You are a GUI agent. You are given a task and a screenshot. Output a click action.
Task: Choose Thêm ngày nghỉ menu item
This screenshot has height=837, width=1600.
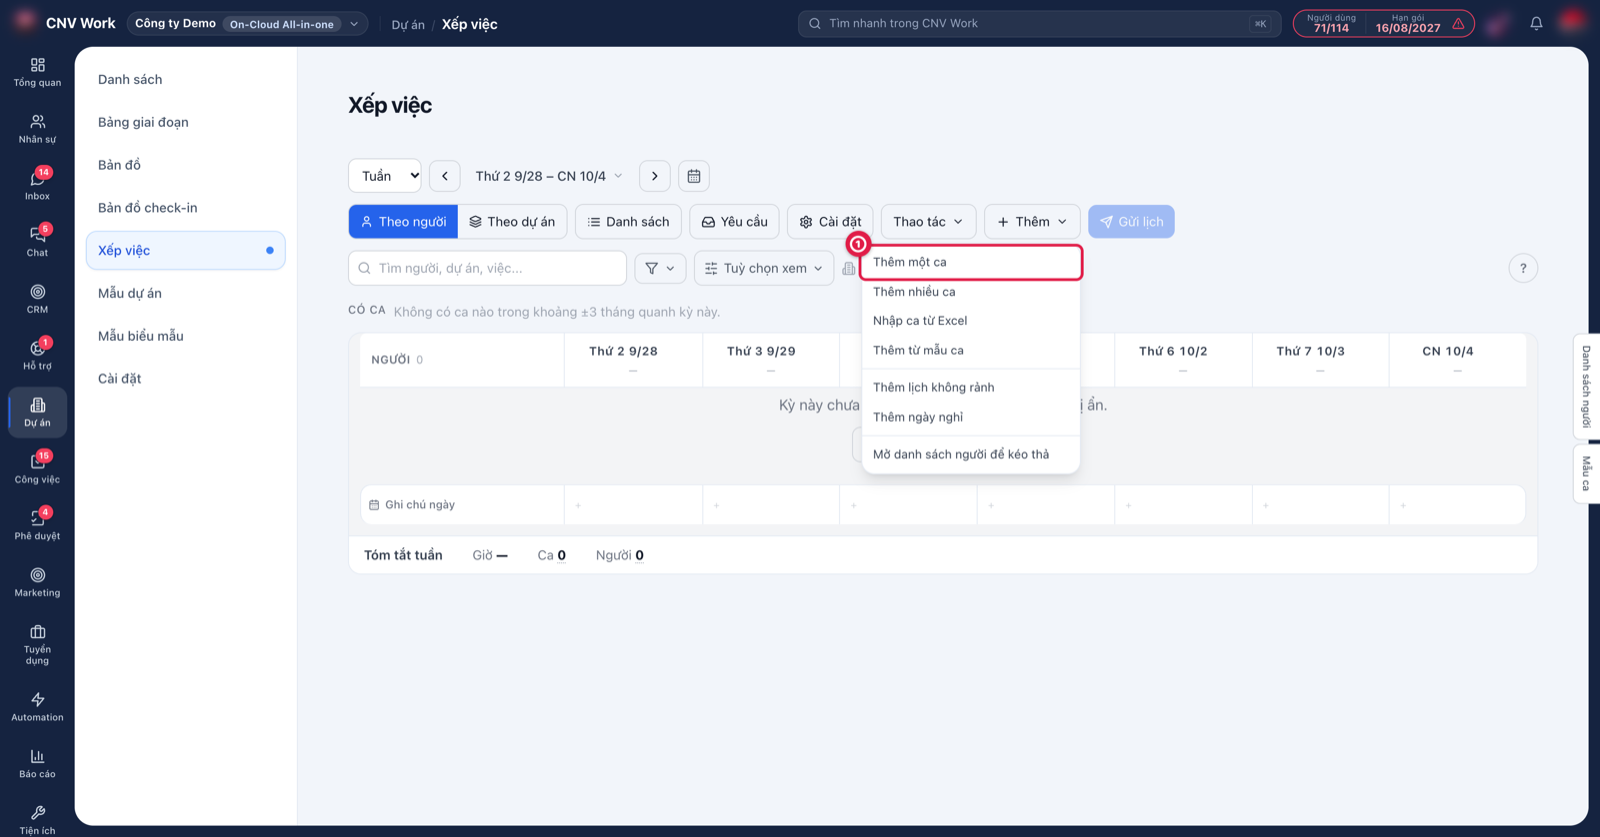(x=971, y=417)
